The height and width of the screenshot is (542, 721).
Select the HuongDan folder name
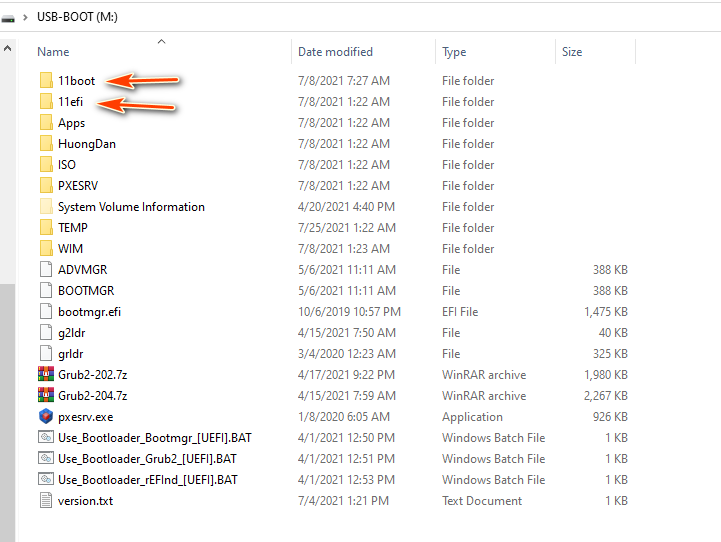pos(86,144)
